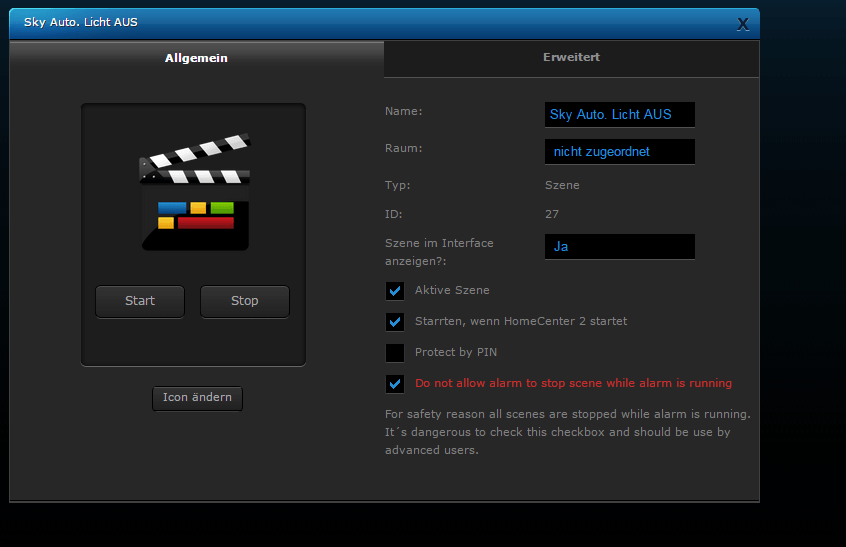Screen dimensions: 846x547
Task: Click the Icon ändern button
Action: coord(197,398)
